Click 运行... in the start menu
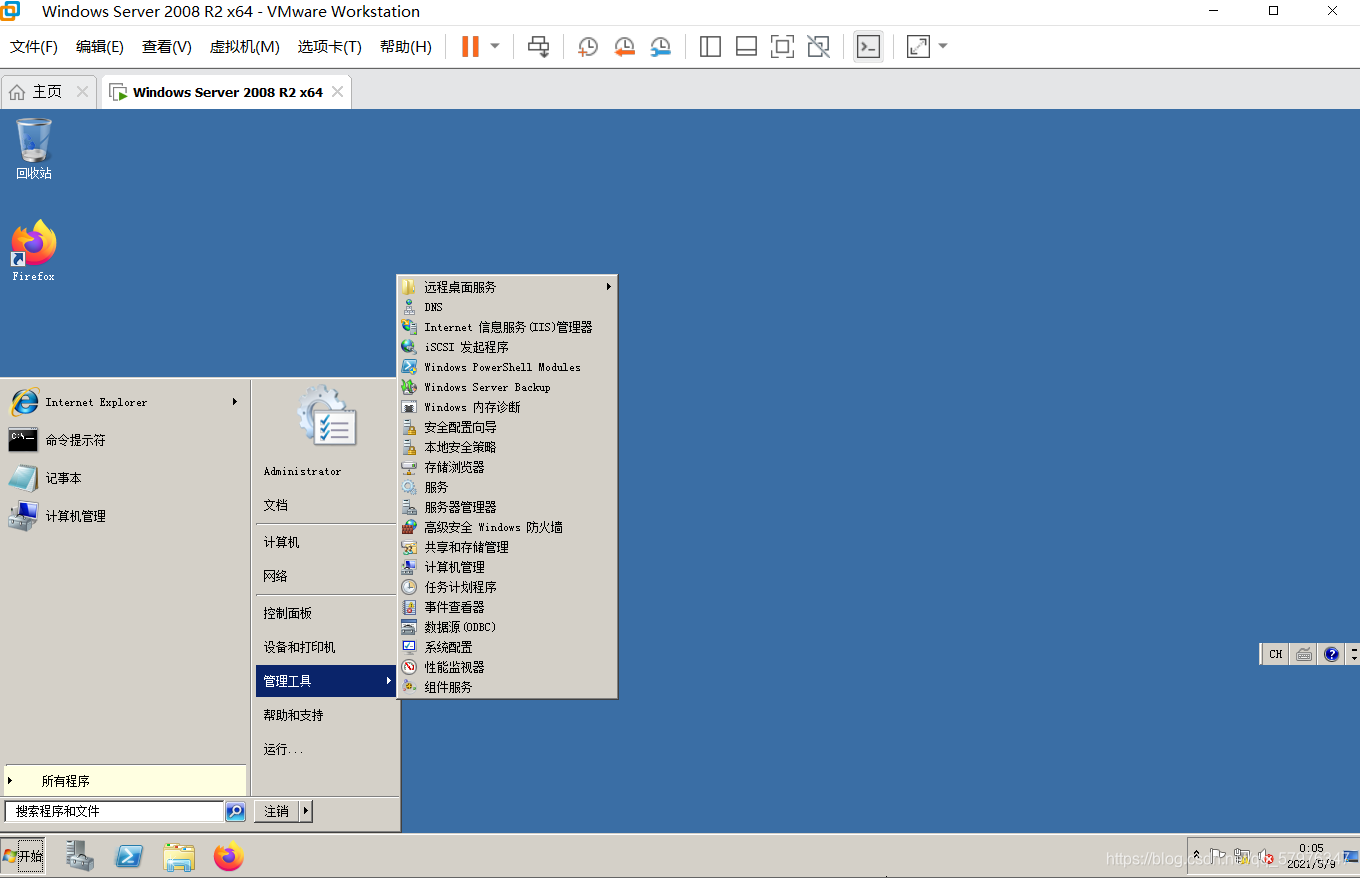Image resolution: width=1360 pixels, height=878 pixels. tap(283, 749)
